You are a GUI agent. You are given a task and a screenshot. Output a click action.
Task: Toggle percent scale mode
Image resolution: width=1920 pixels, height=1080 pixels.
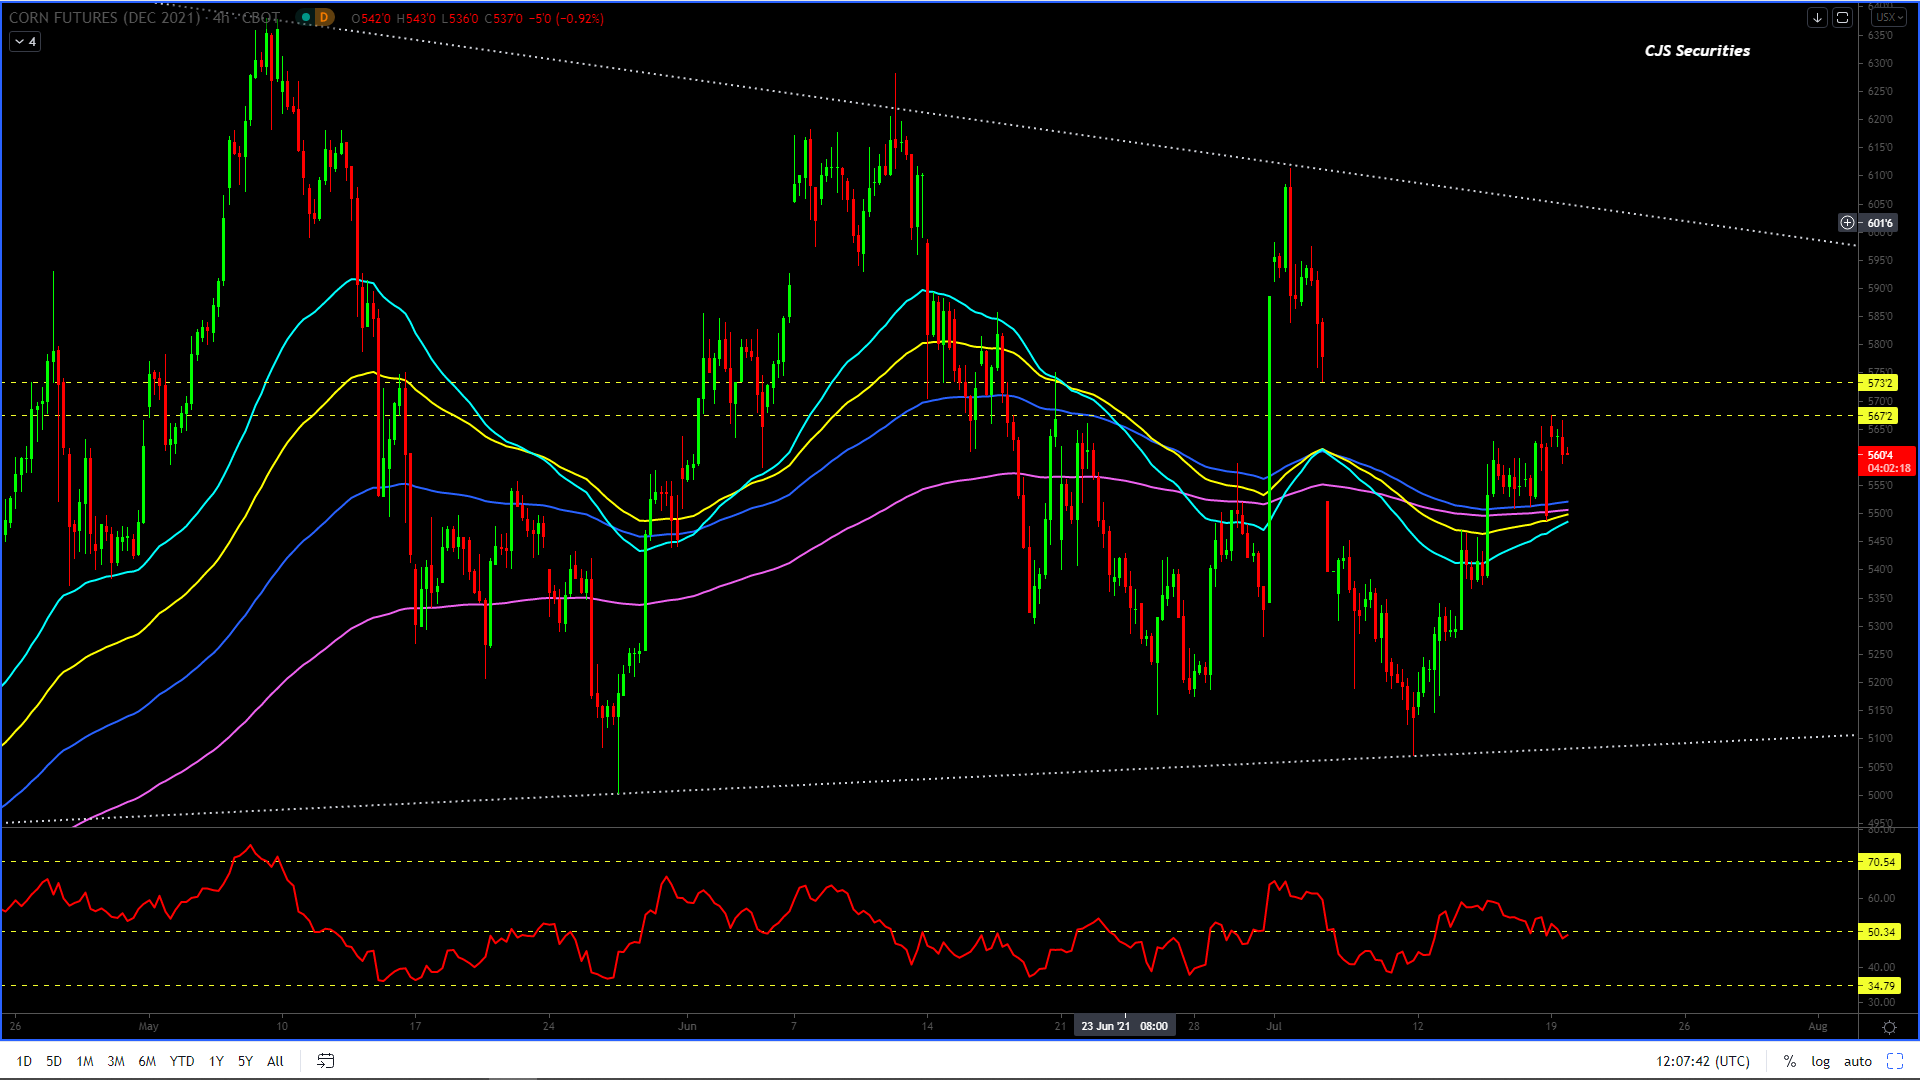pos(1789,1061)
